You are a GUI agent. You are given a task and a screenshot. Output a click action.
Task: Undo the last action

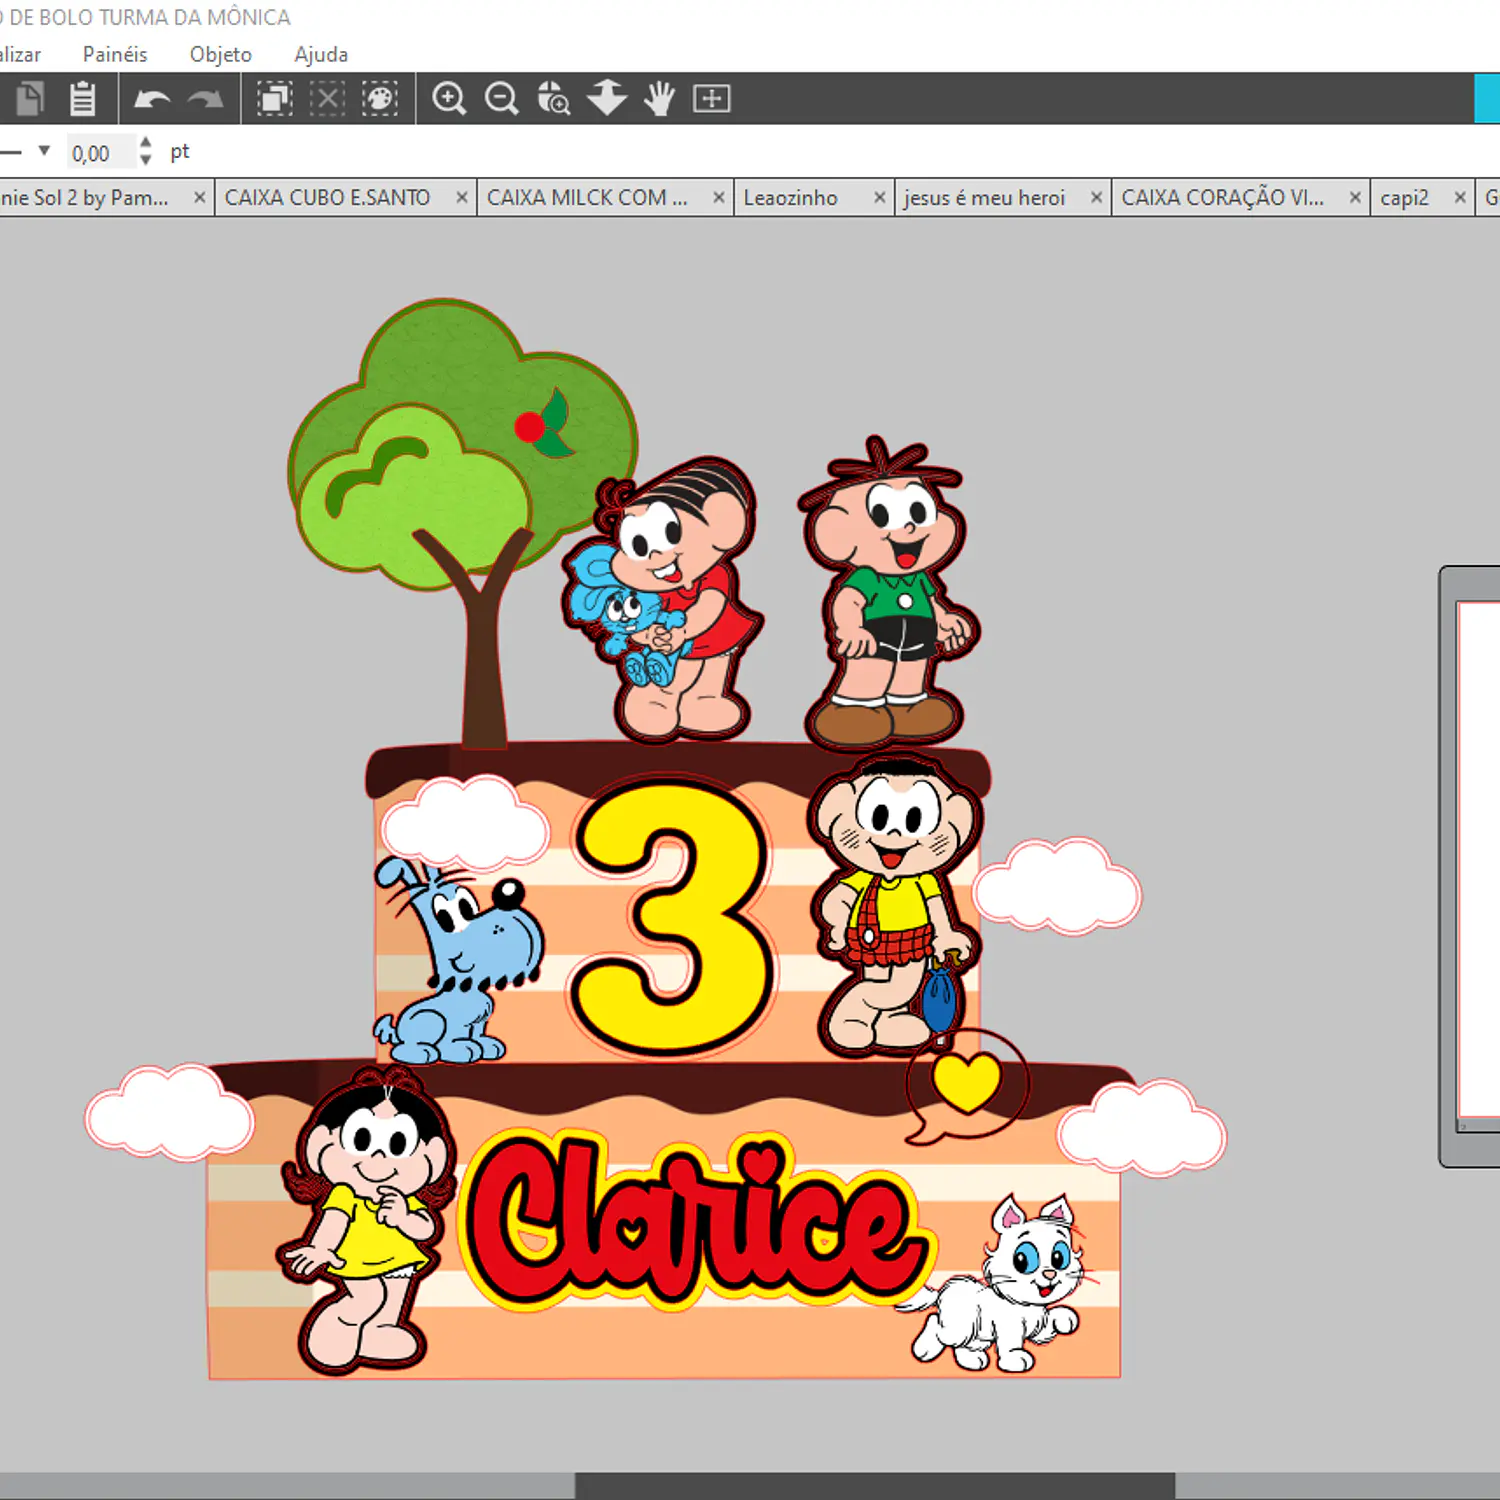[152, 99]
